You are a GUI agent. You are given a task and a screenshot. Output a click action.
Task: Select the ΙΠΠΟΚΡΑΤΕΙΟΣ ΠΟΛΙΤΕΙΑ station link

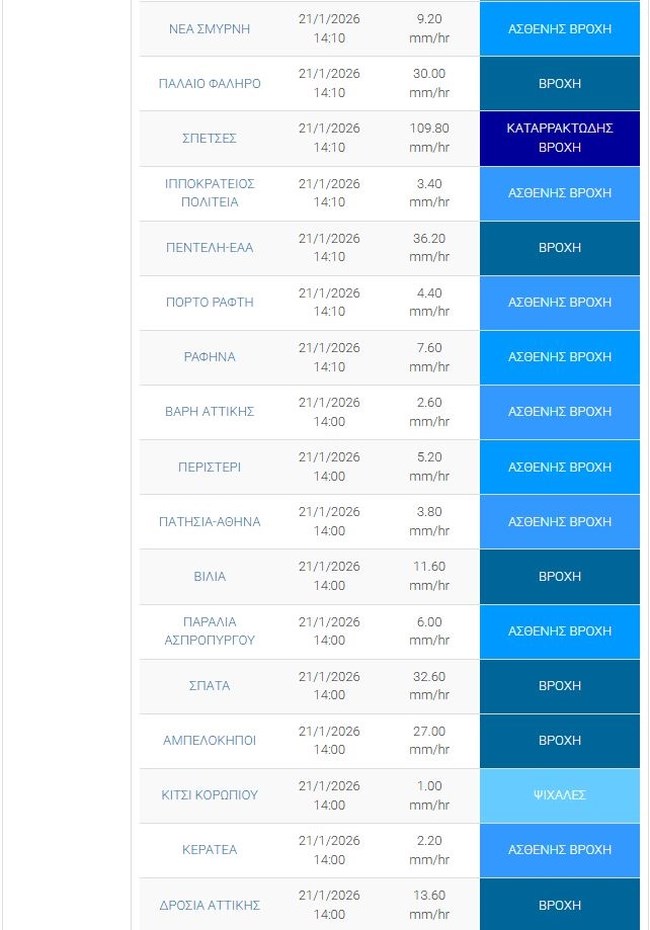tap(209, 193)
